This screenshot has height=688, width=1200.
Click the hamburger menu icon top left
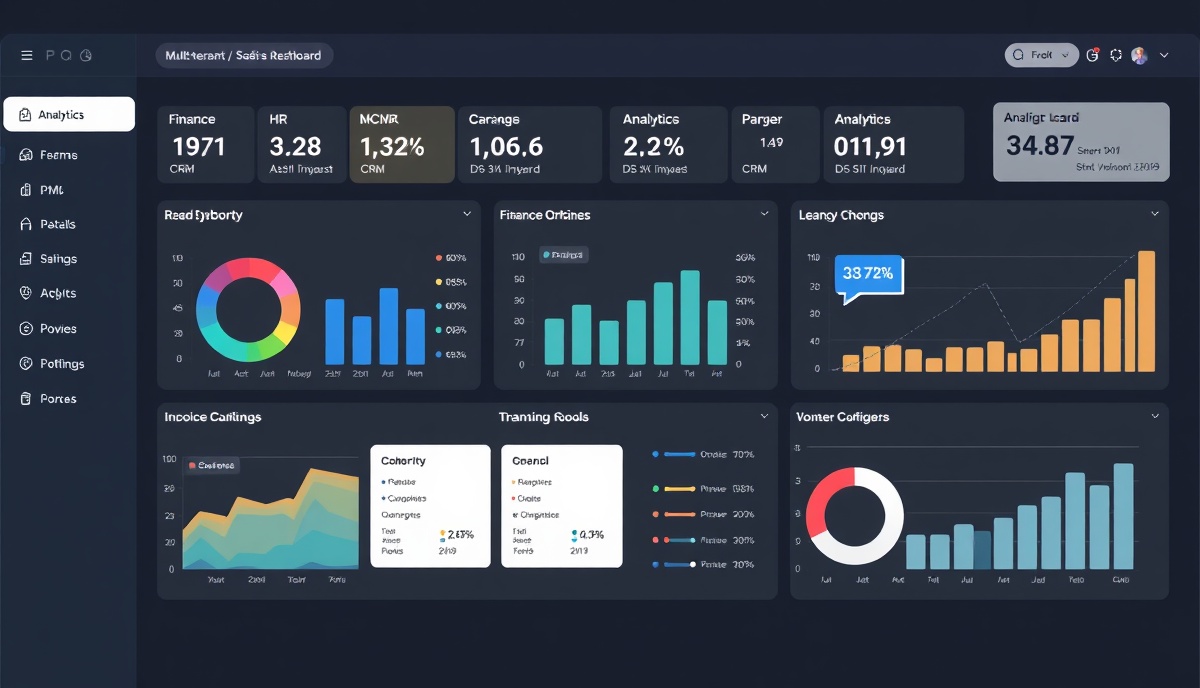click(x=27, y=55)
